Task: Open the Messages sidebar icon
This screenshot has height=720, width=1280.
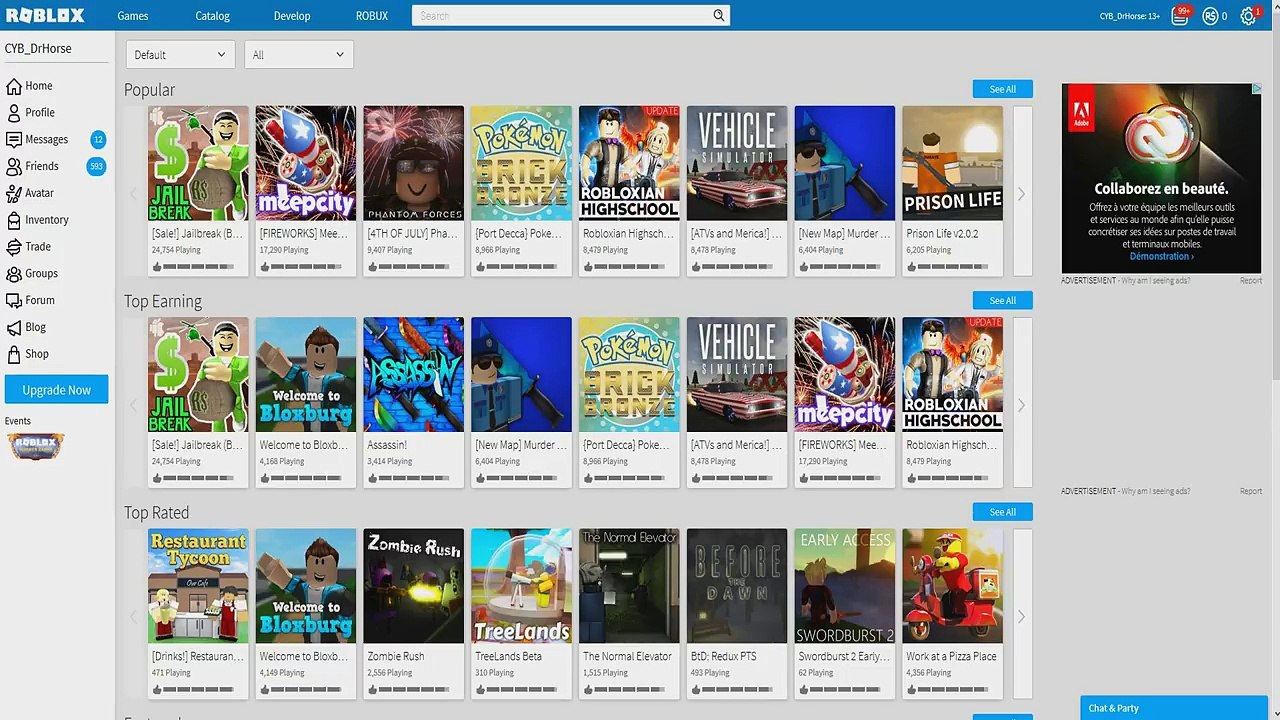Action: click(x=14, y=140)
